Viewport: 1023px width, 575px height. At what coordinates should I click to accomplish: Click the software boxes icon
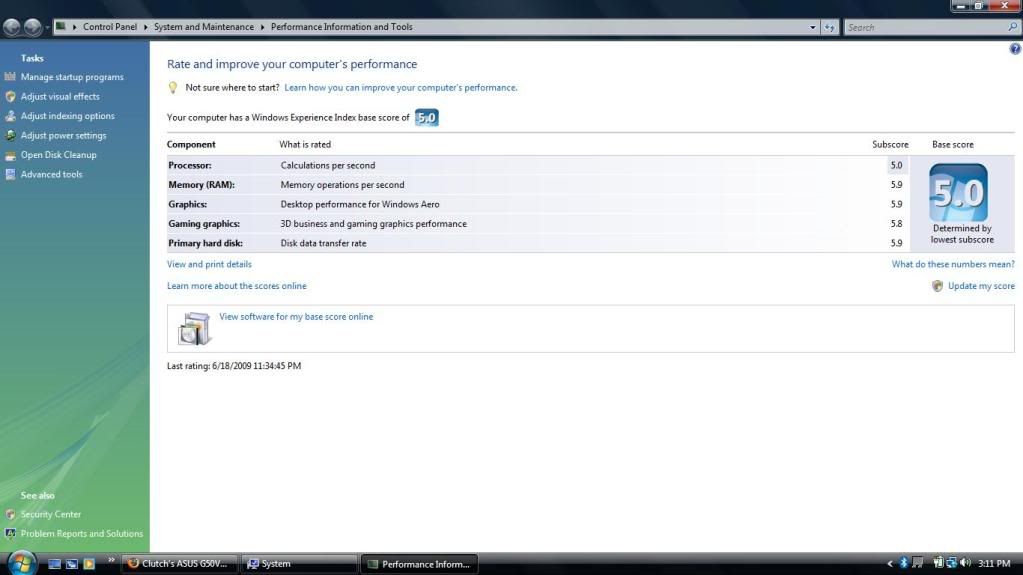point(194,328)
